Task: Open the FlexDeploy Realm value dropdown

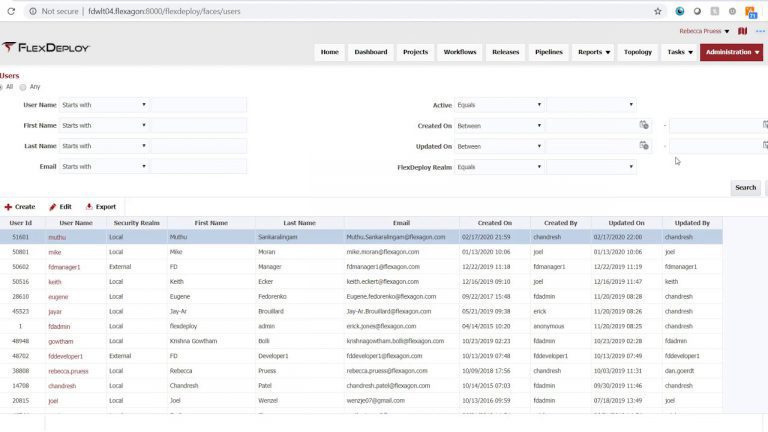Action: click(591, 167)
